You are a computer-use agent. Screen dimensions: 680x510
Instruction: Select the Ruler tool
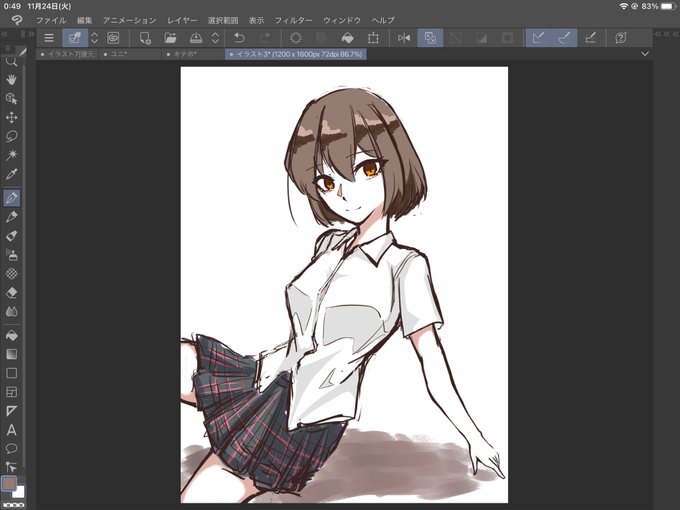11,411
